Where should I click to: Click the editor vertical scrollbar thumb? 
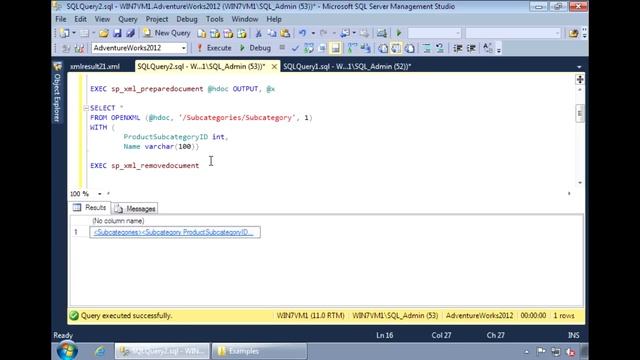pos(580,113)
